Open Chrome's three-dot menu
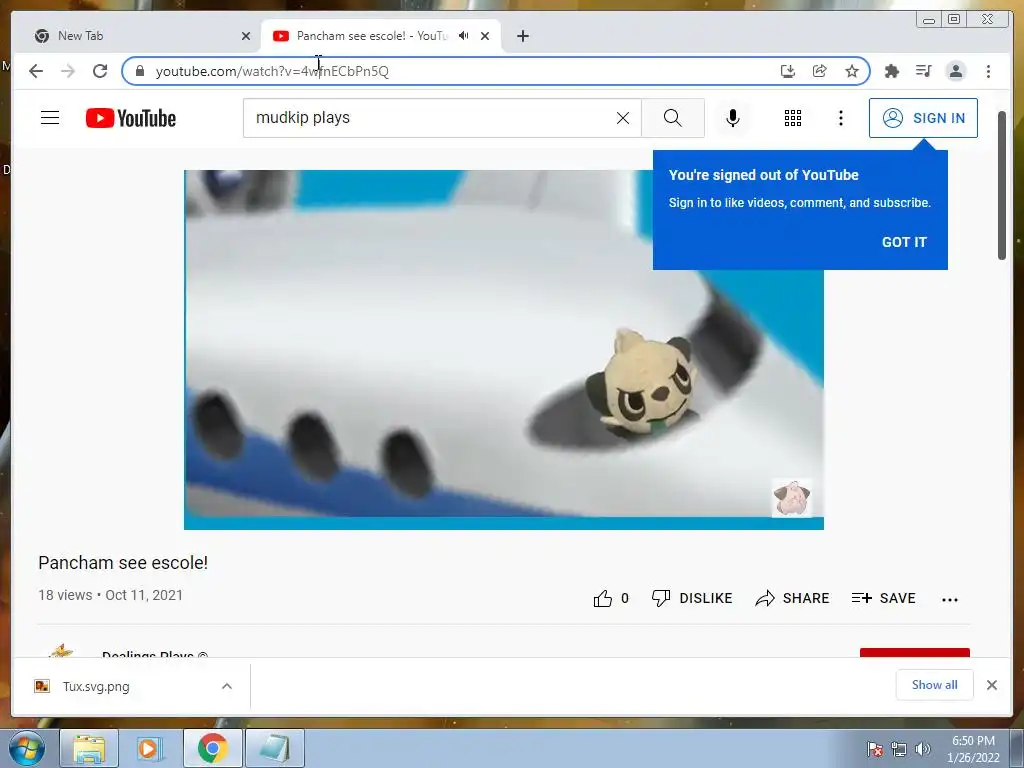Image resolution: width=1024 pixels, height=768 pixels. [988, 71]
